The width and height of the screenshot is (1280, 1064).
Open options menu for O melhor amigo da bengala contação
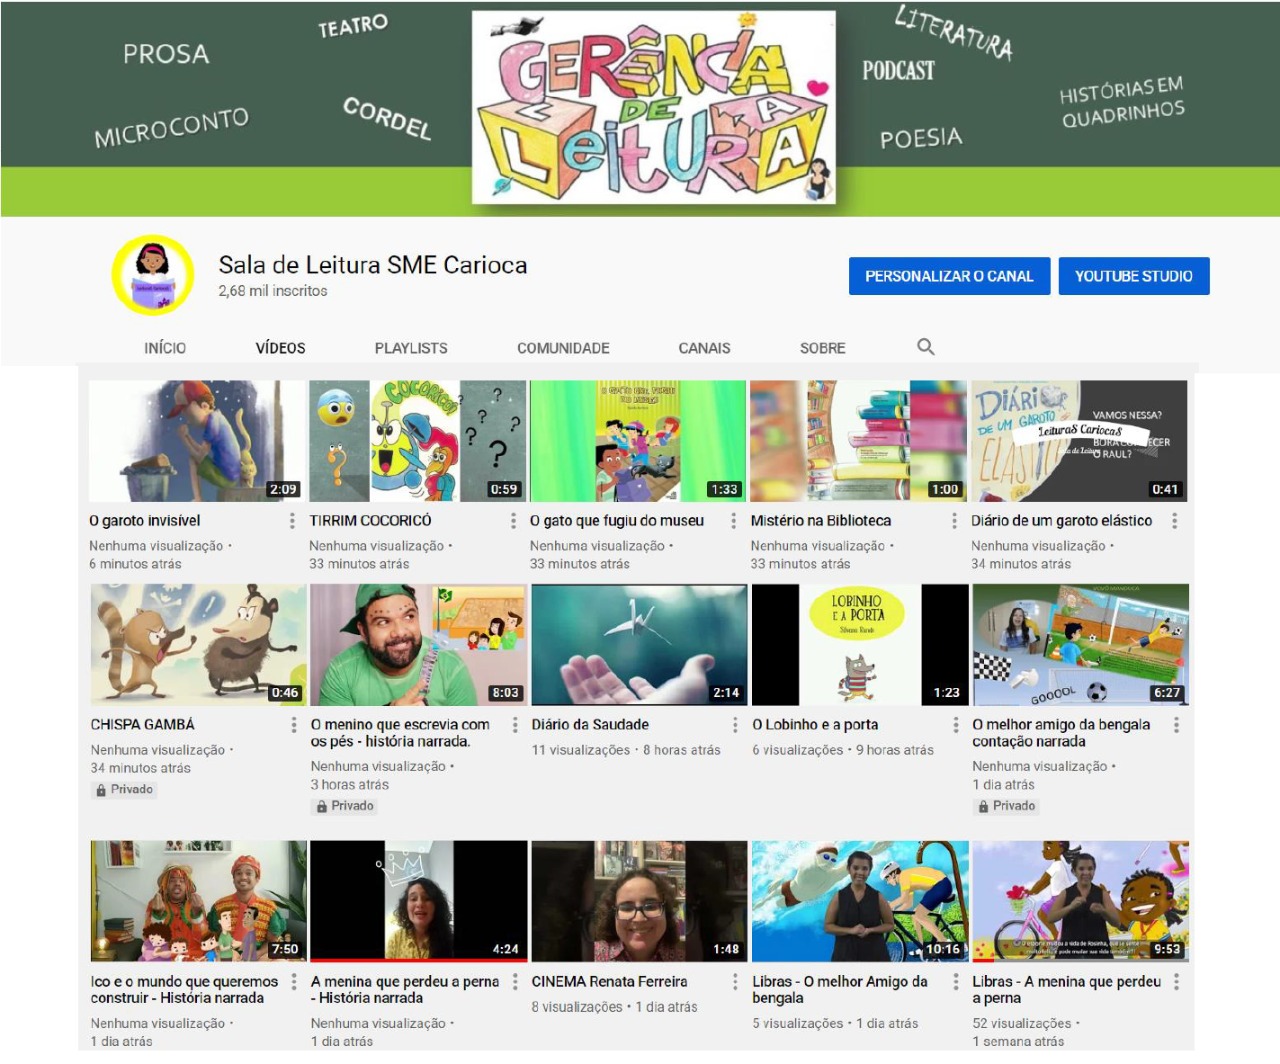(x=1176, y=725)
